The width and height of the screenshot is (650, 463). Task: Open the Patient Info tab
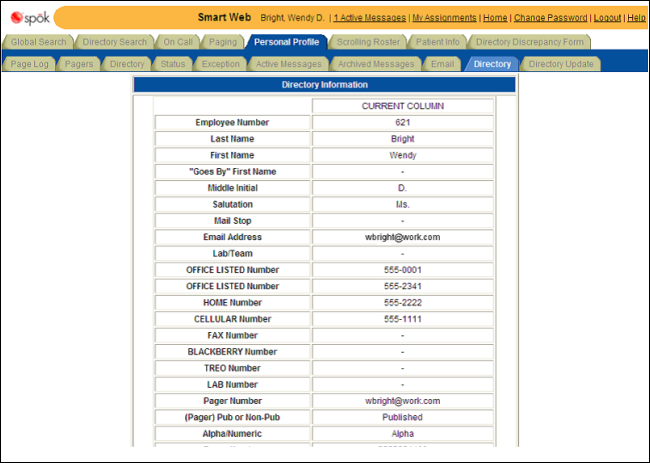[437, 42]
